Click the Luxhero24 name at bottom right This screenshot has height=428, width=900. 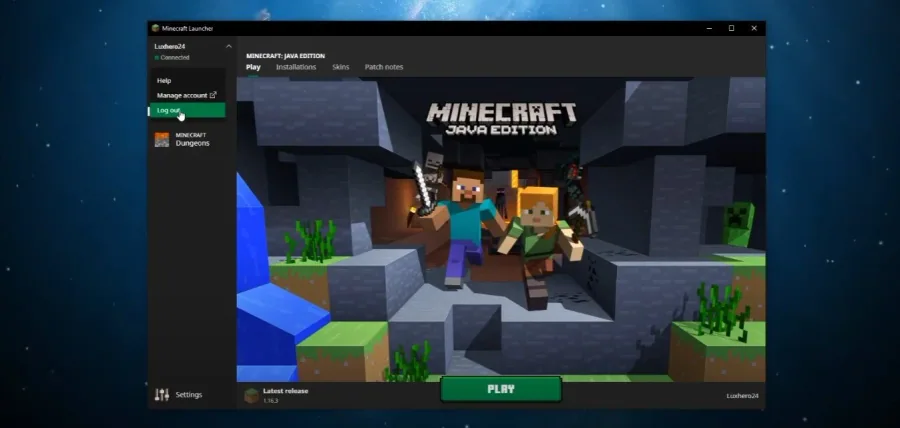pos(742,396)
